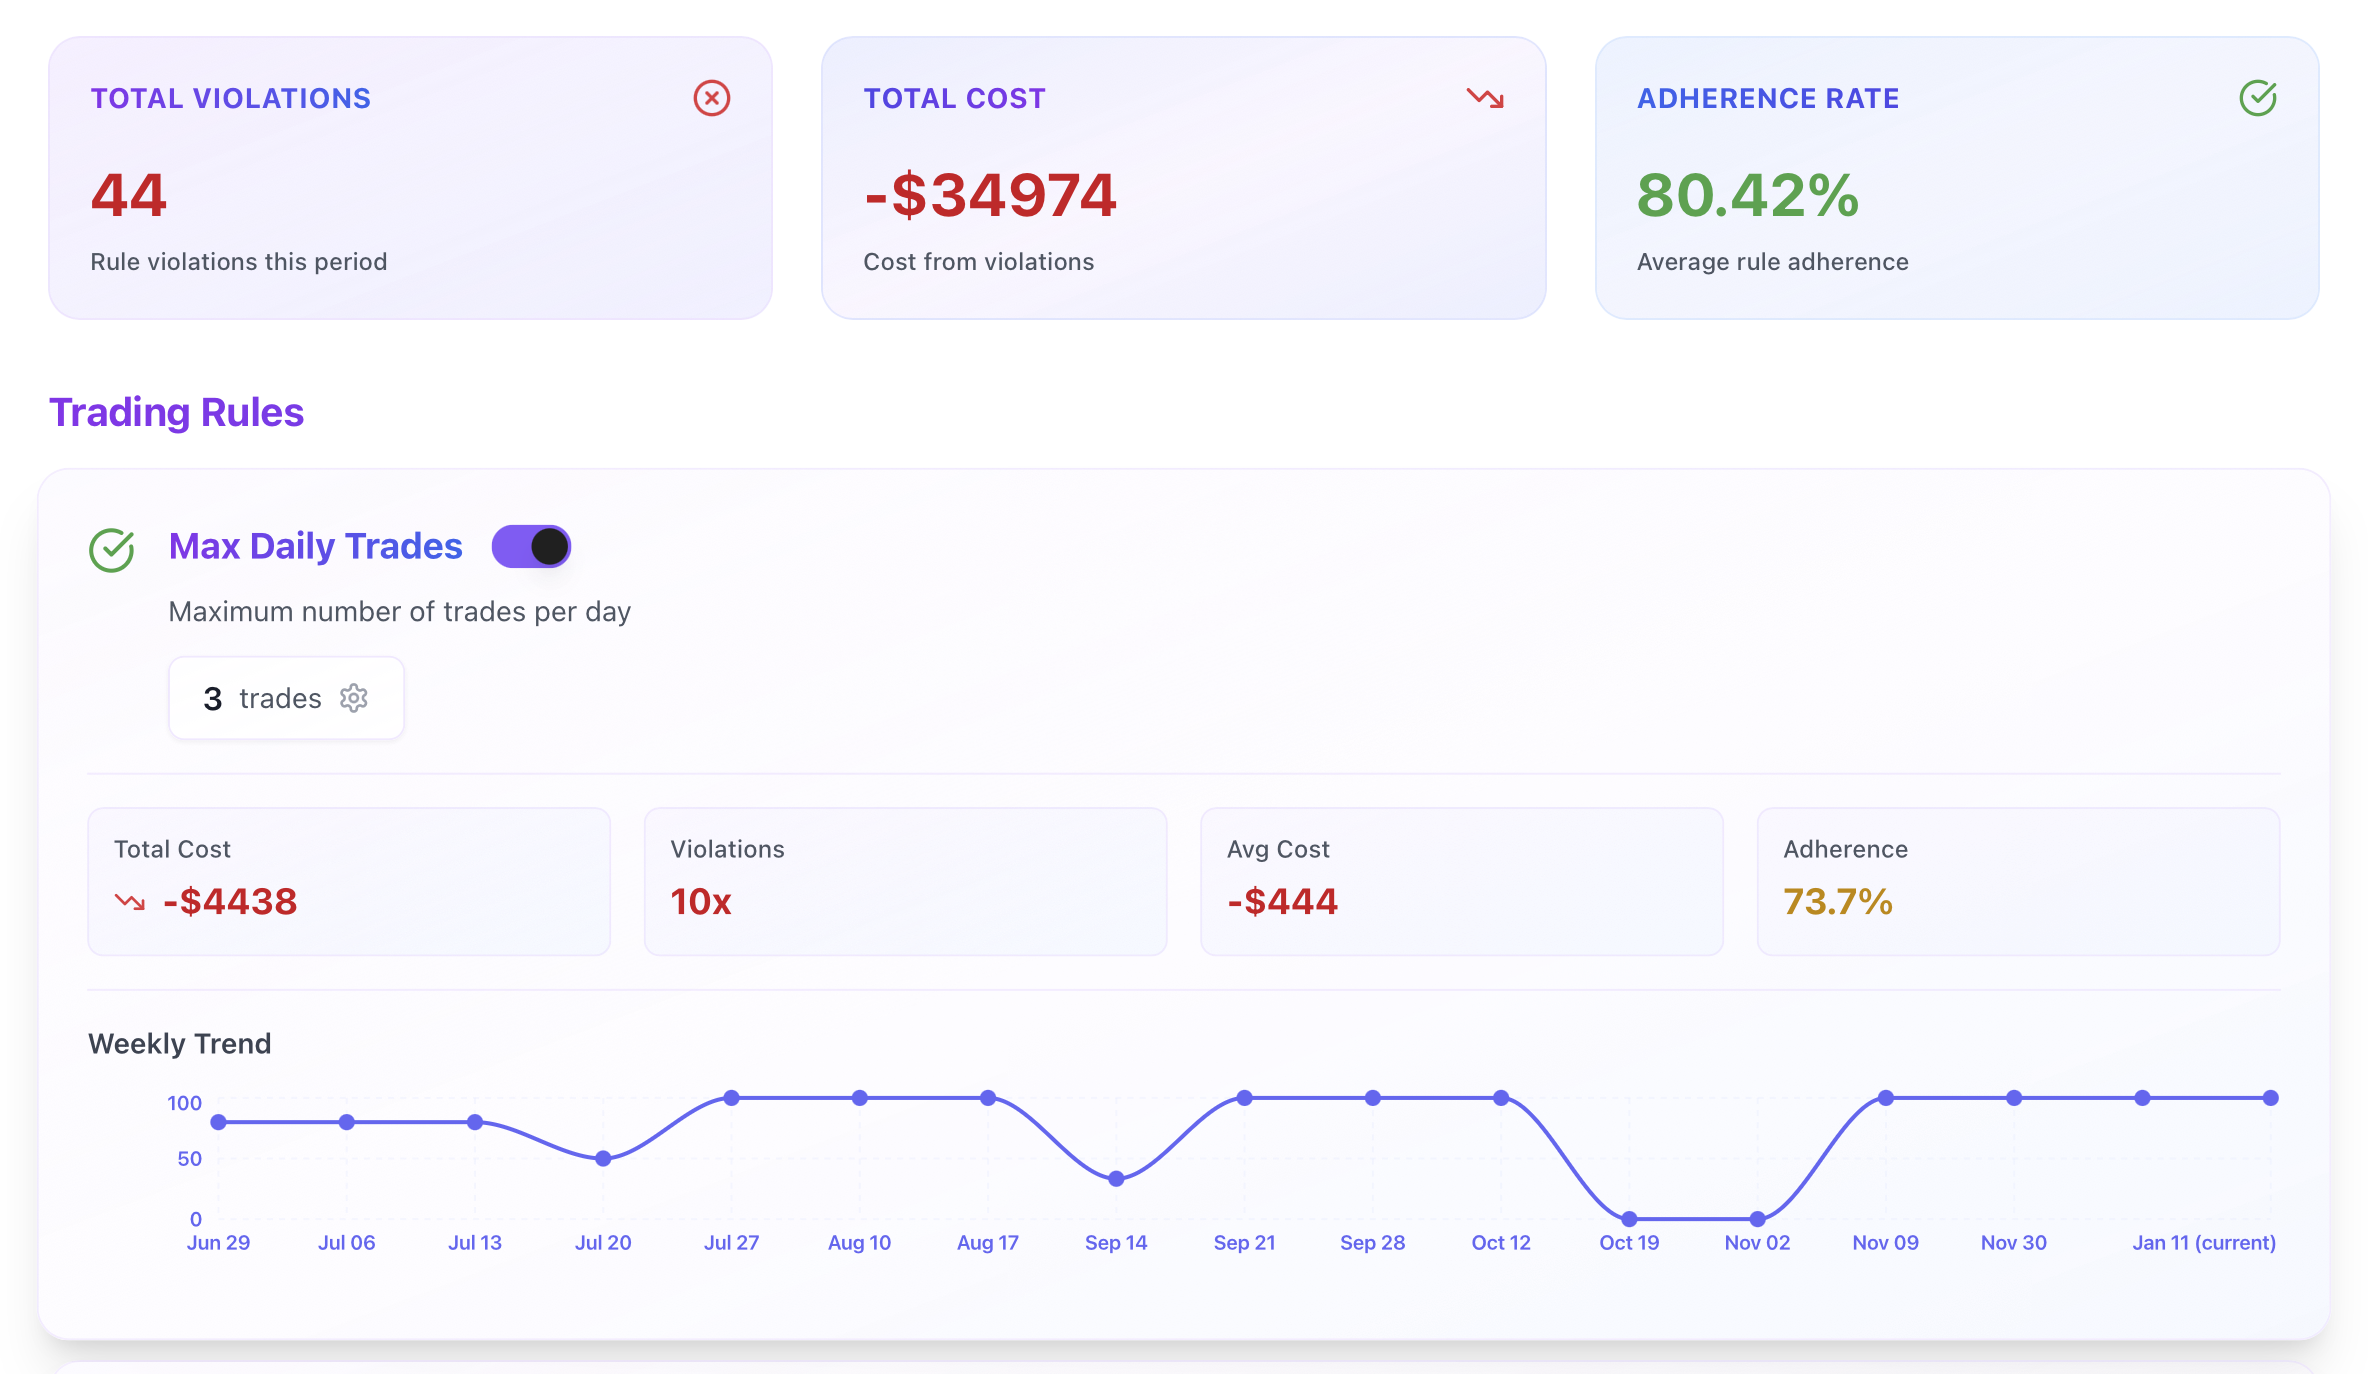Disable the Max Daily Trades rule toggle

tap(531, 546)
